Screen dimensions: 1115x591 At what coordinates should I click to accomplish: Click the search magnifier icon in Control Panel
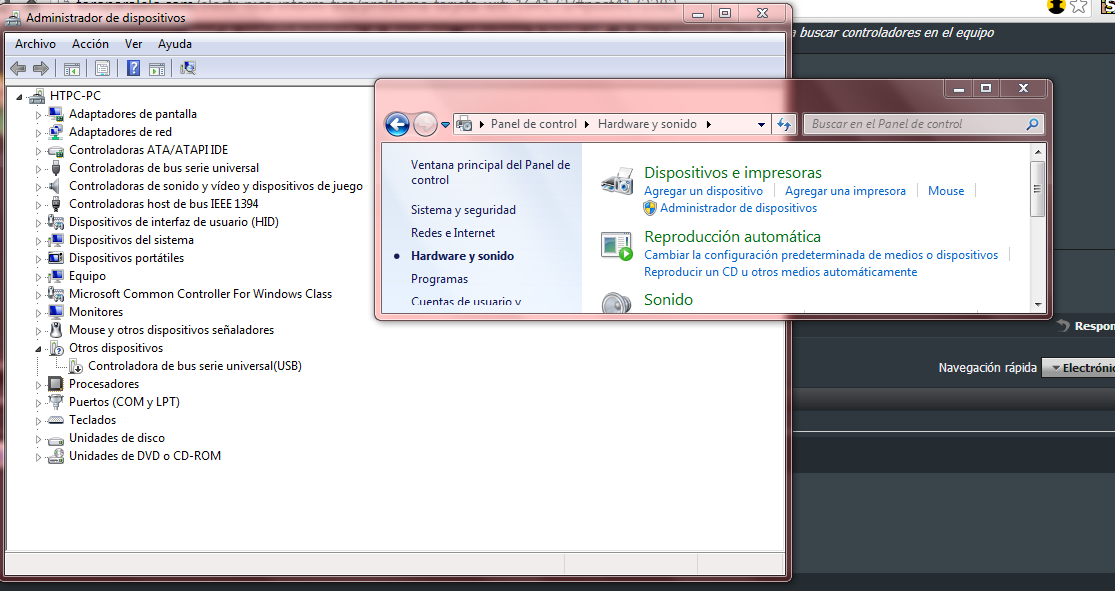point(1033,124)
